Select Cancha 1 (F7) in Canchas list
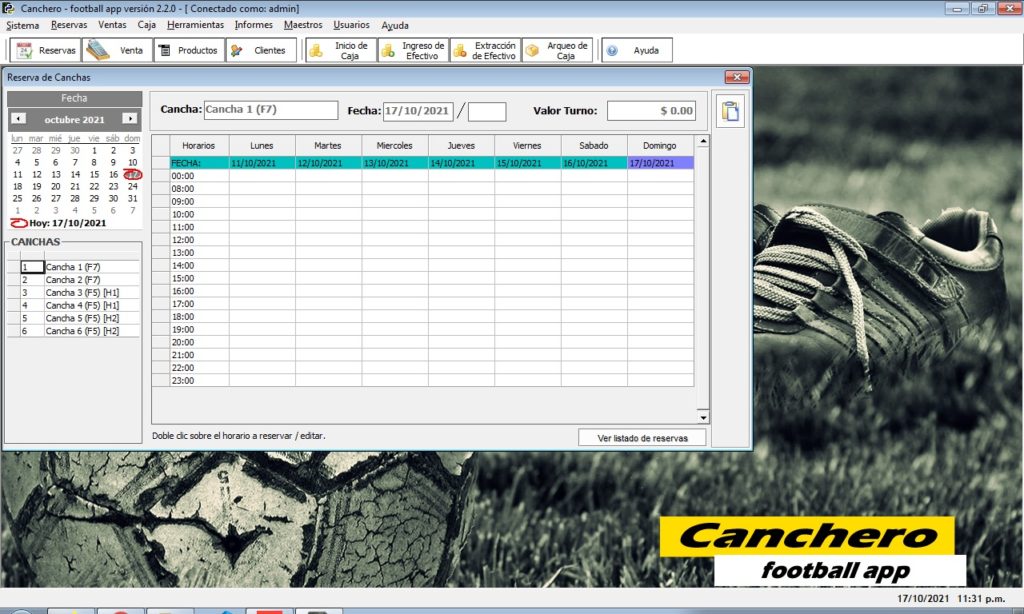Image resolution: width=1024 pixels, height=614 pixels. point(73,267)
